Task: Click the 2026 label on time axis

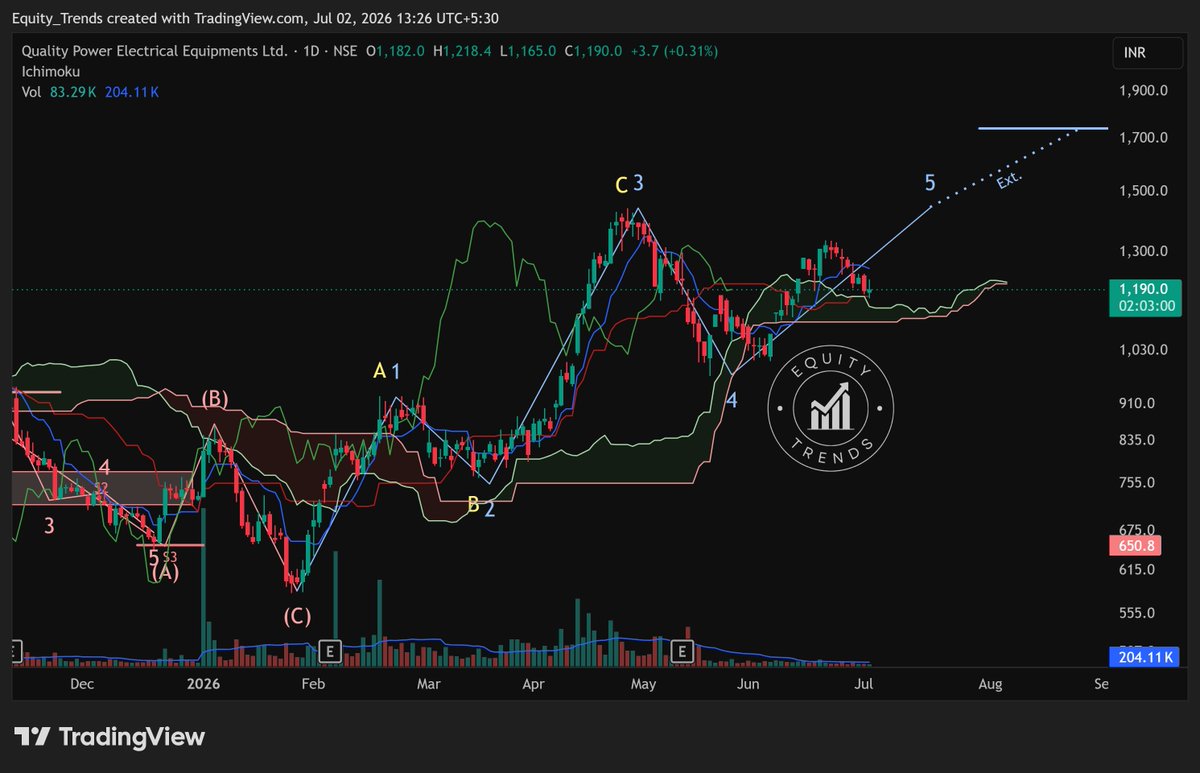Action: point(203,684)
